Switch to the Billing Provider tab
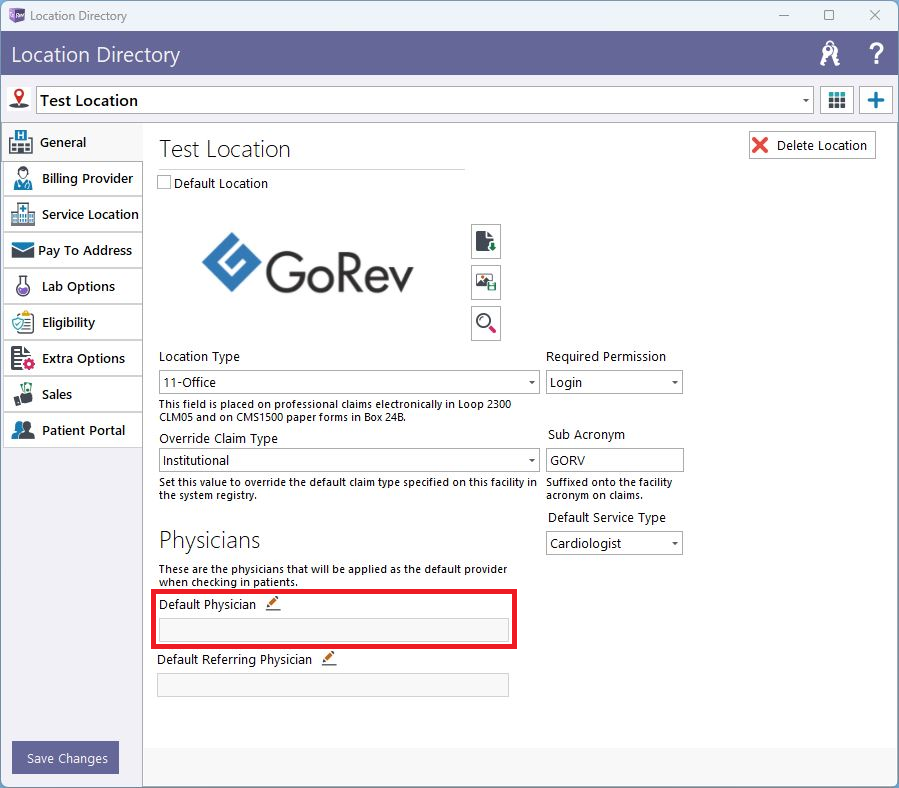 [x=73, y=178]
